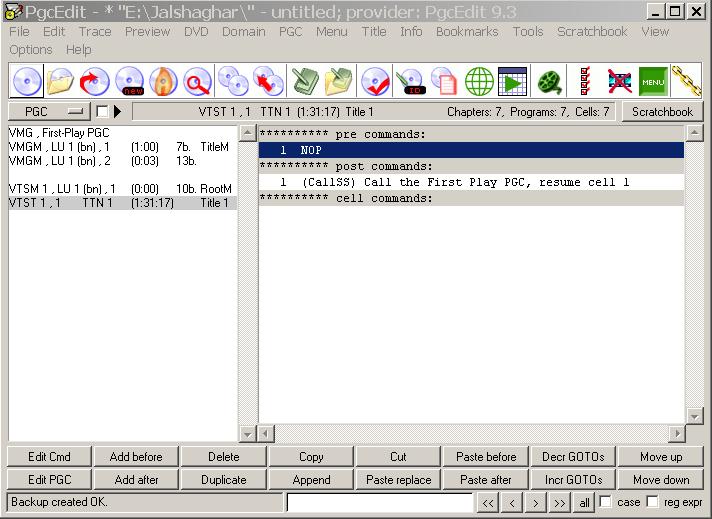Click the open folder DVD icon
The width and height of the screenshot is (712, 519).
coord(60,81)
